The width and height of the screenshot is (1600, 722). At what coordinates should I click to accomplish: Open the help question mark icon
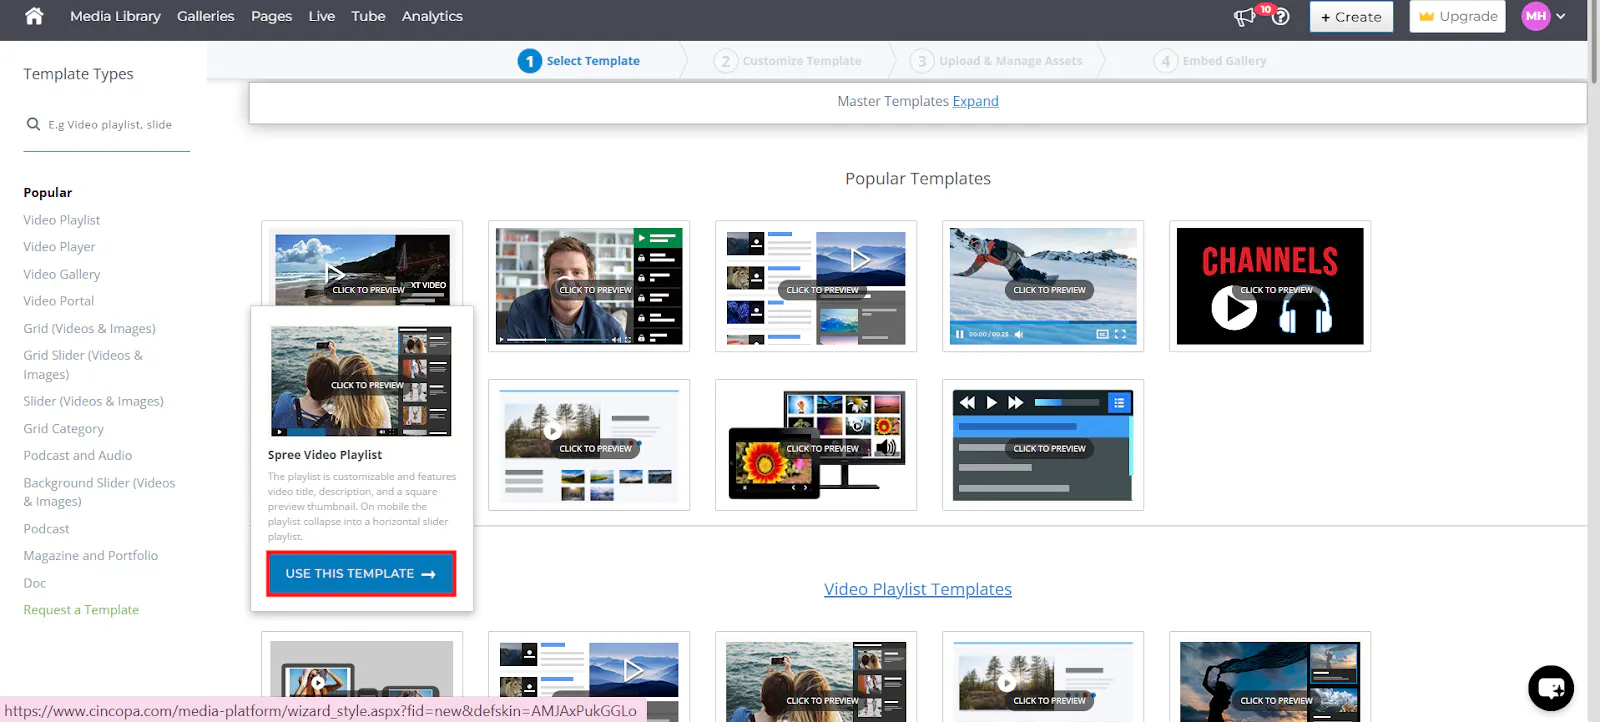tap(1280, 17)
